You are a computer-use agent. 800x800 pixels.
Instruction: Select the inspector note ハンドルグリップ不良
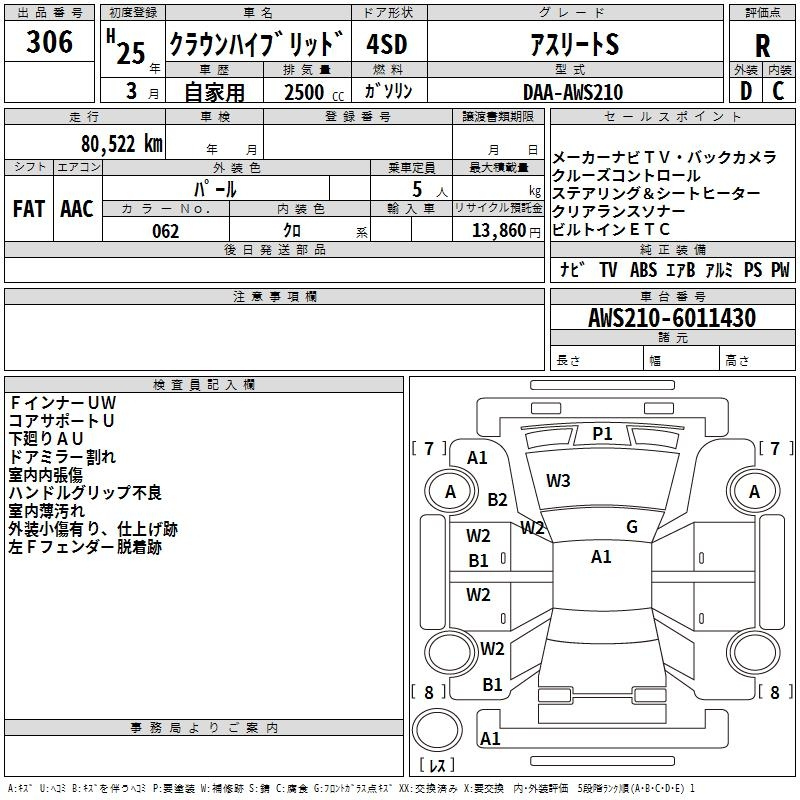pyautogui.click(x=85, y=492)
